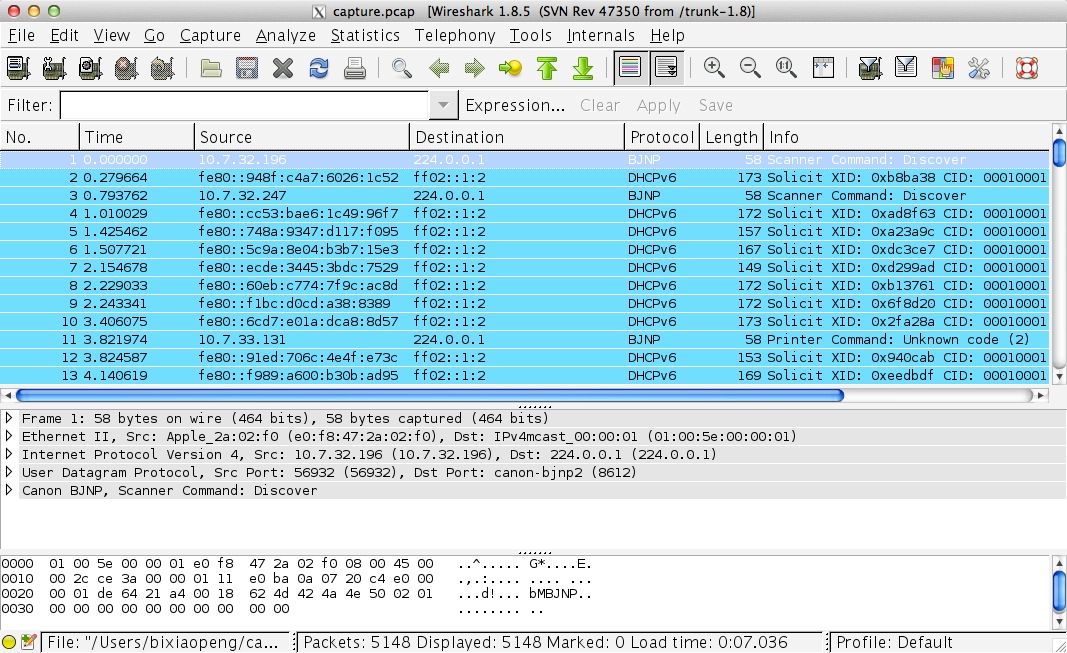Toggle auto scroll in live capture

click(667, 68)
